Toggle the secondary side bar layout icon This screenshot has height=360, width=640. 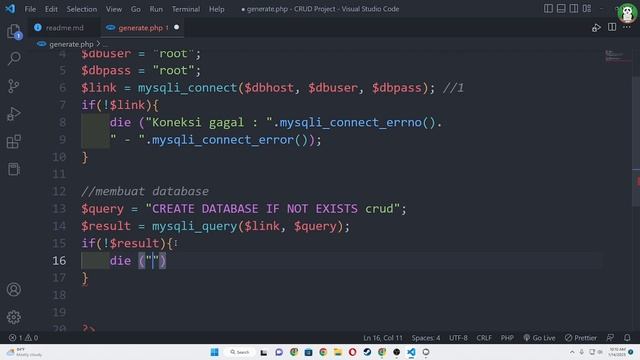click(x=573, y=9)
